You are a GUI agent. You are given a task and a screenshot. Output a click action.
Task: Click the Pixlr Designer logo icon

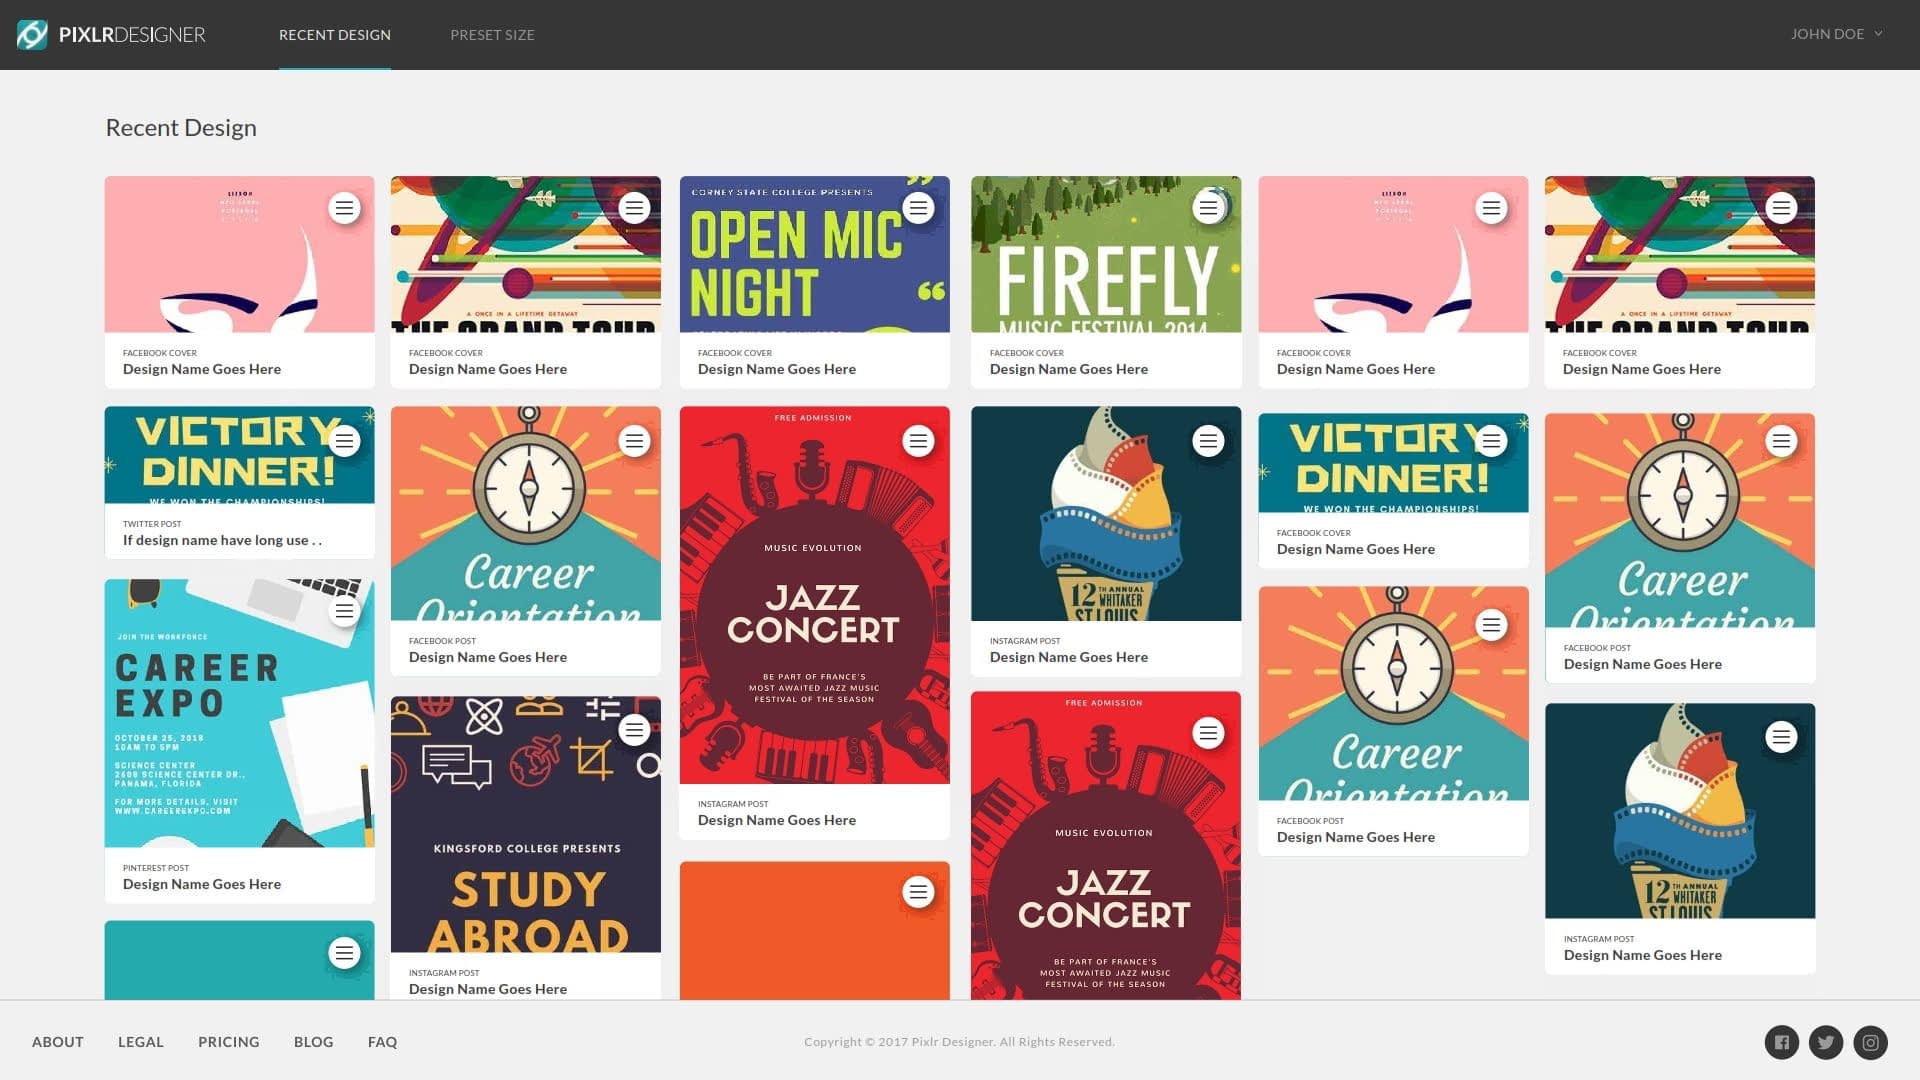32,35
